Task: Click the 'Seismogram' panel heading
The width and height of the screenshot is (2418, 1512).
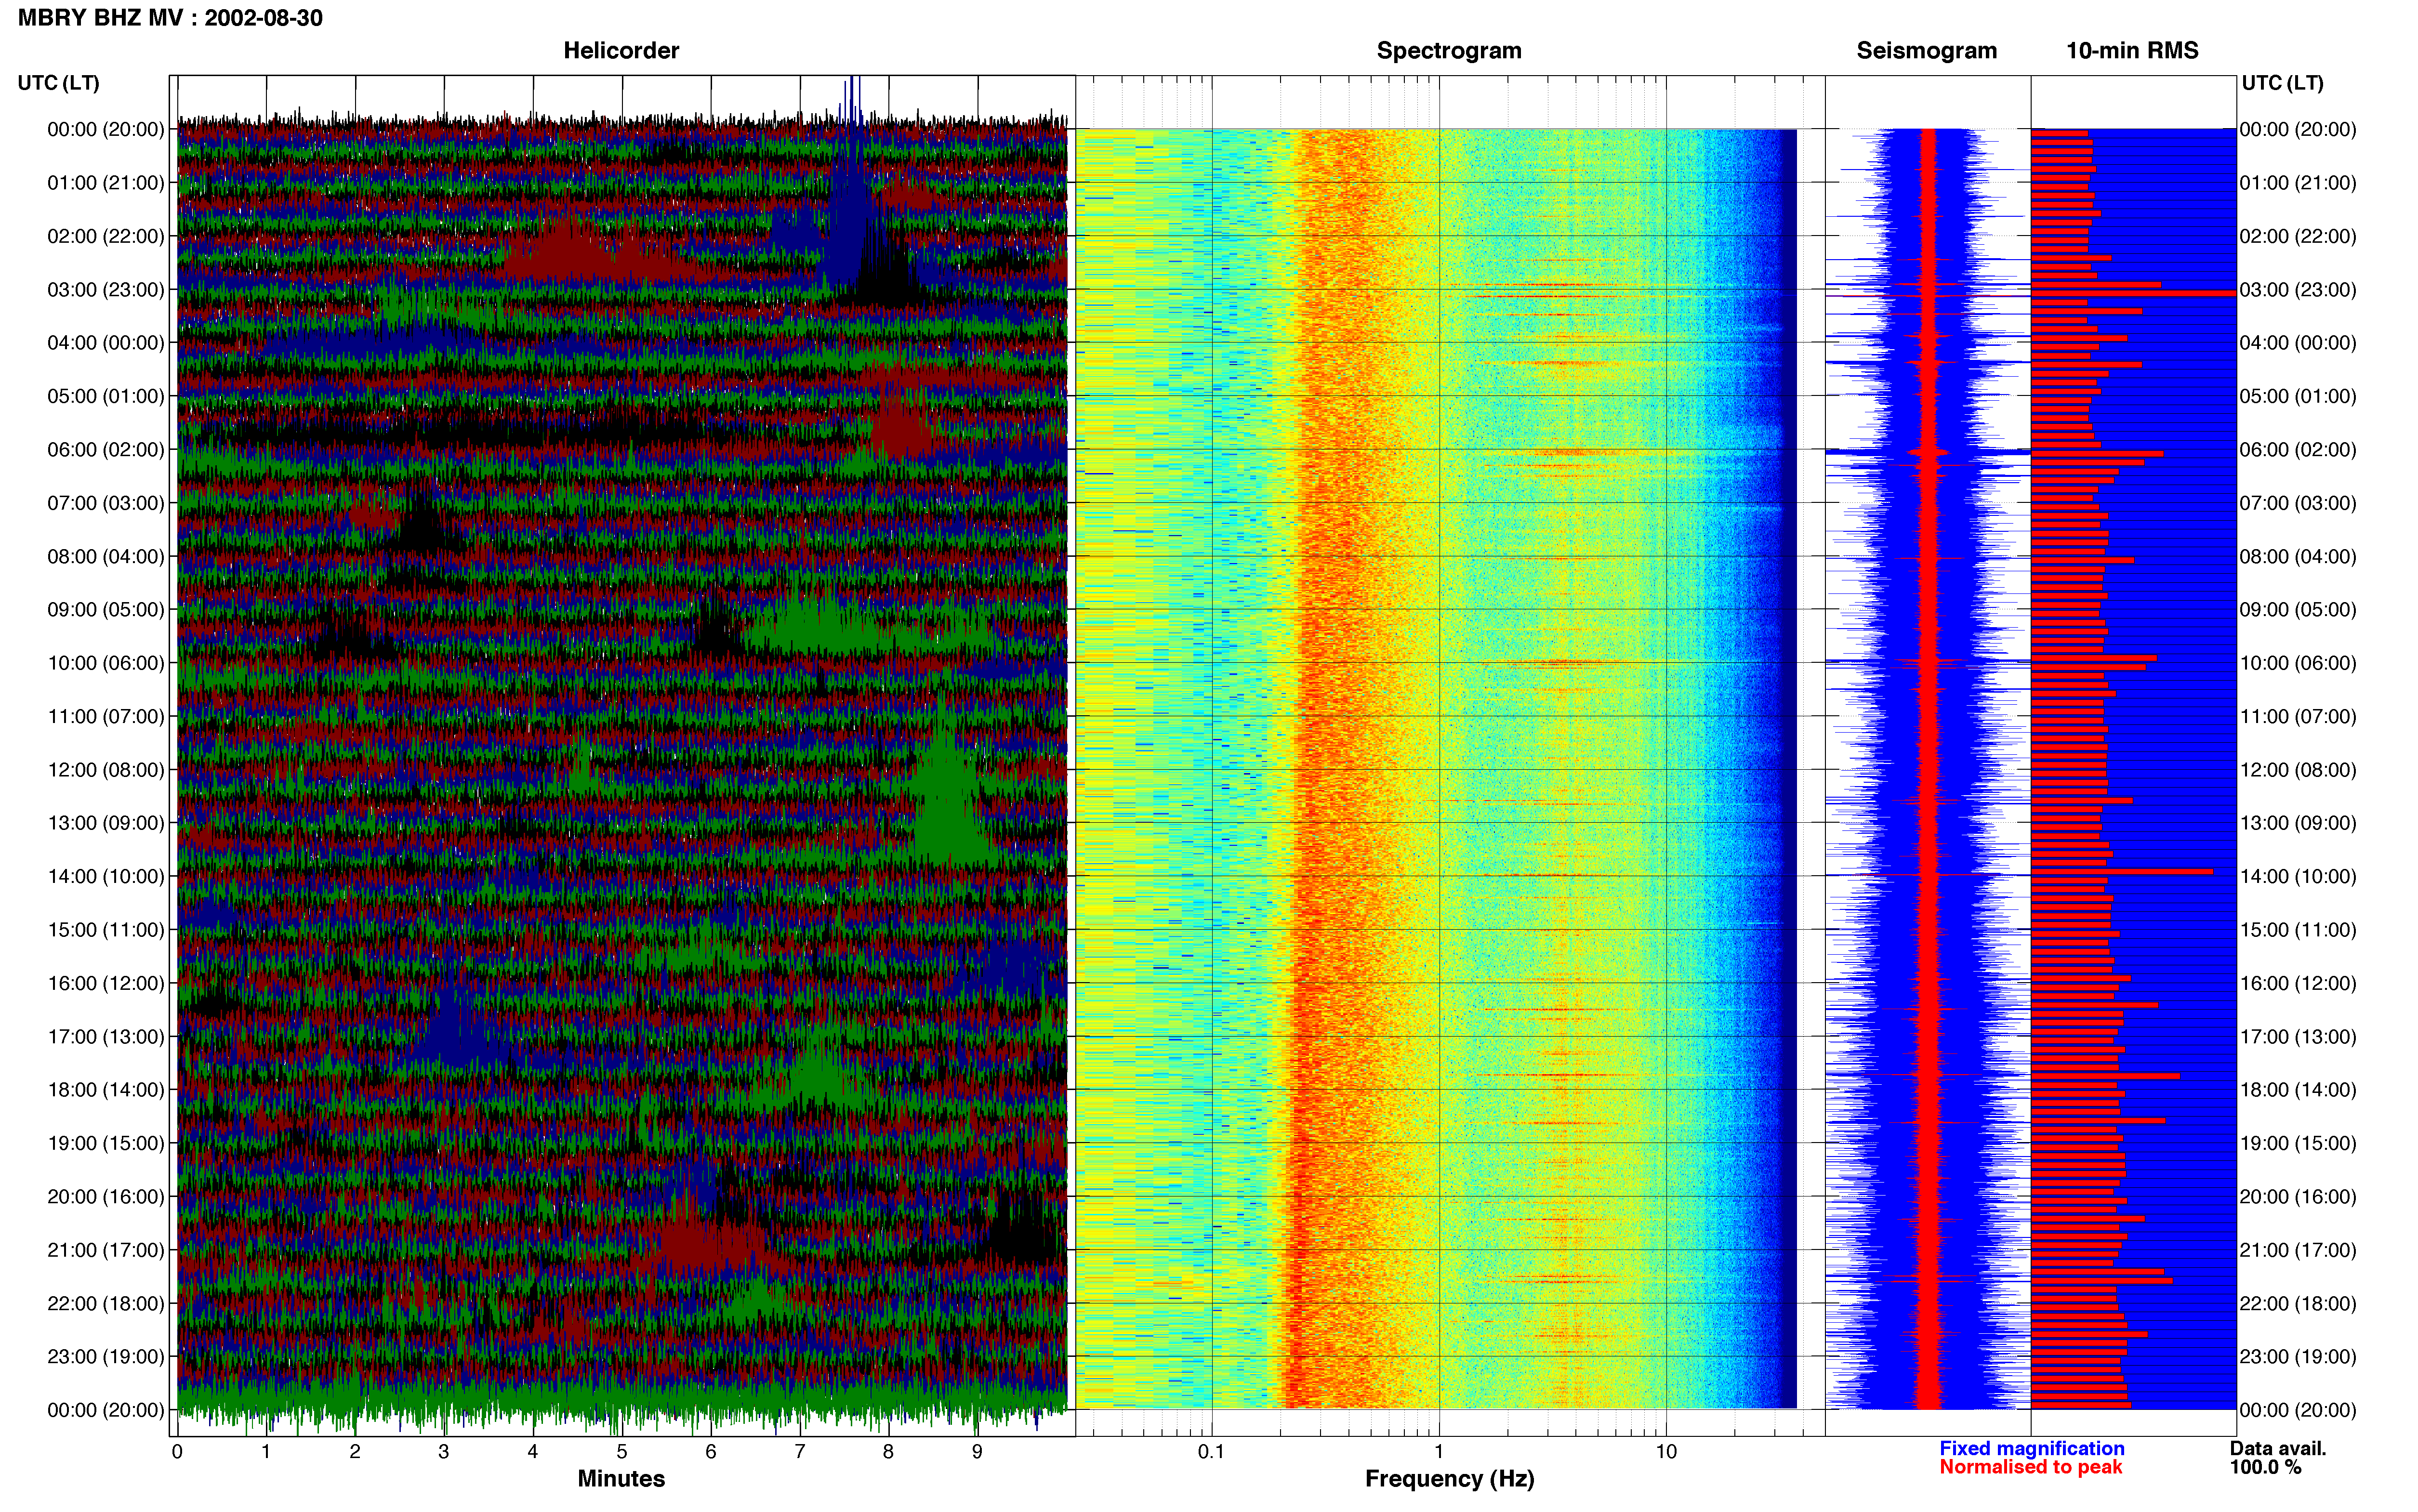Action: click(x=1926, y=51)
